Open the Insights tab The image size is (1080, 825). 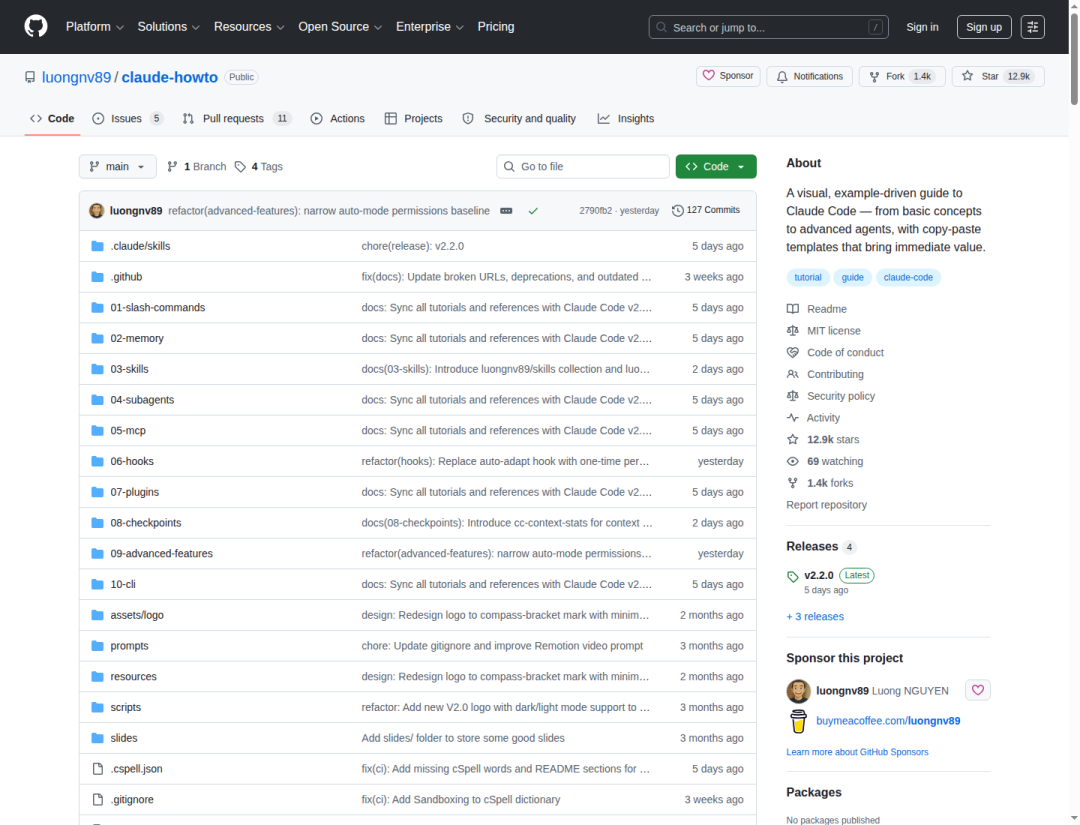point(626,118)
